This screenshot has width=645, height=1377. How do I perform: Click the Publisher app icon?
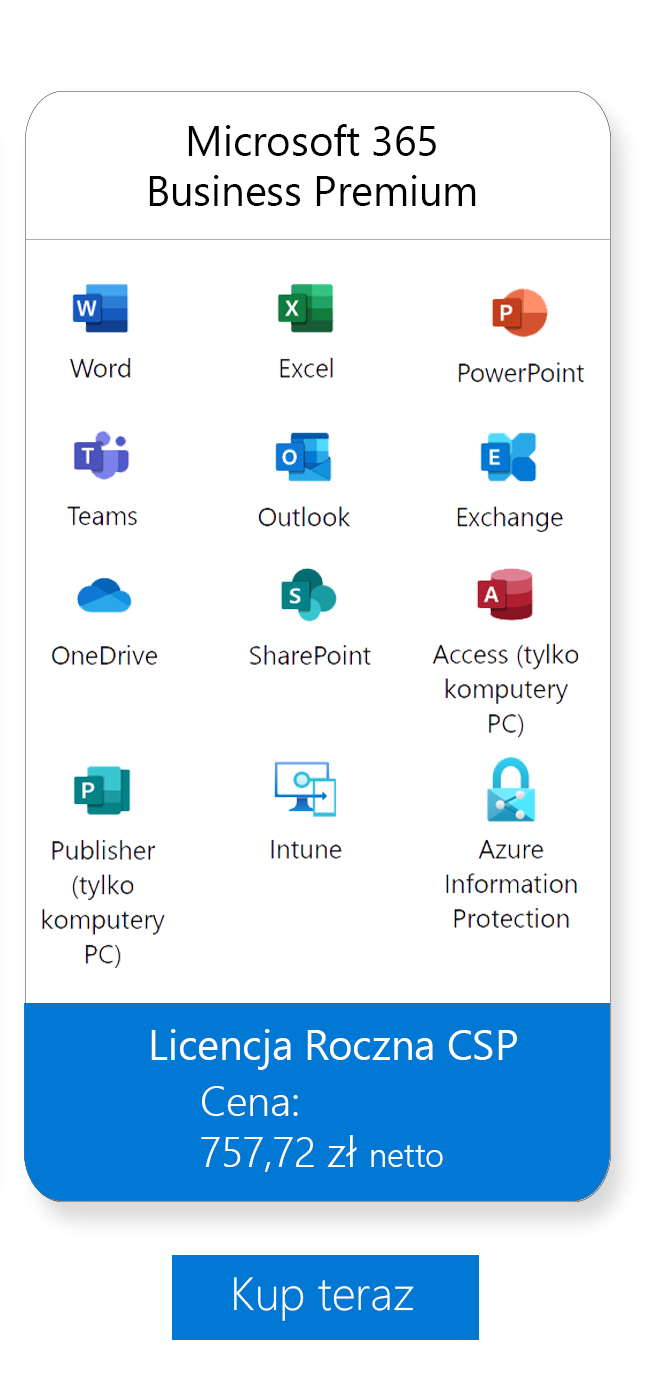(102, 791)
